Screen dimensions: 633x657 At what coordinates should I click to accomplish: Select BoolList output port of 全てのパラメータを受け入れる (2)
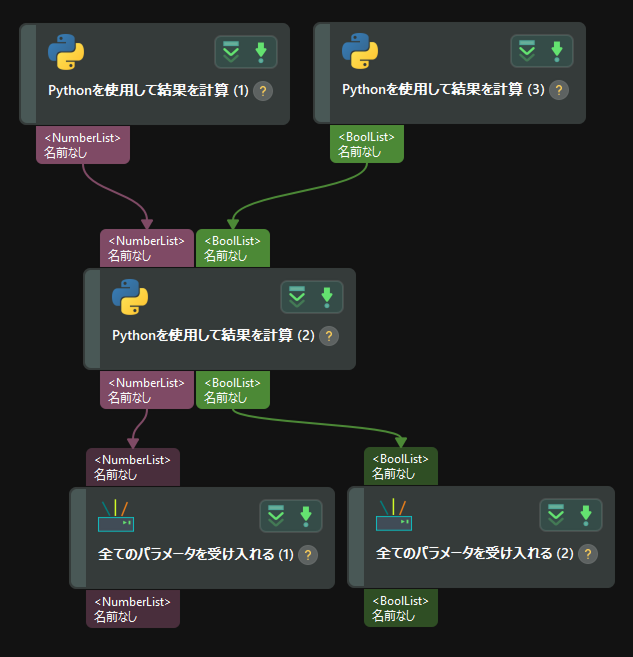pyautogui.click(x=401, y=608)
